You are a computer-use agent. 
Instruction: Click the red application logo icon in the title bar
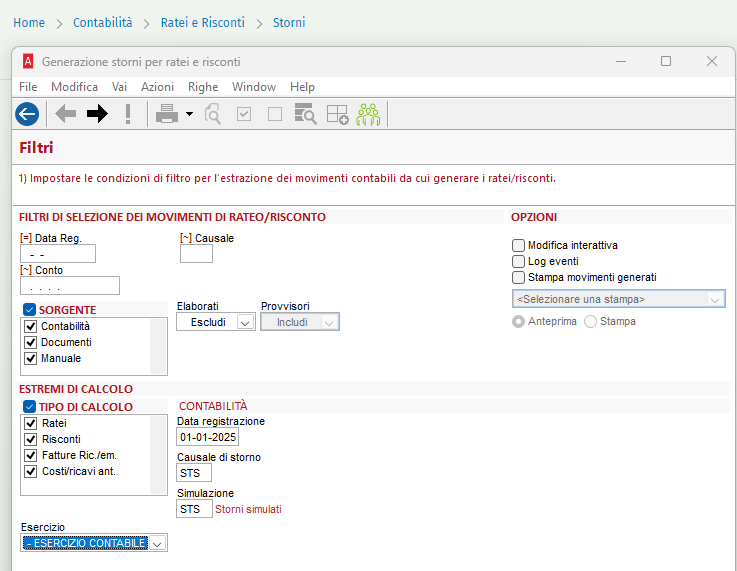pyautogui.click(x=28, y=62)
